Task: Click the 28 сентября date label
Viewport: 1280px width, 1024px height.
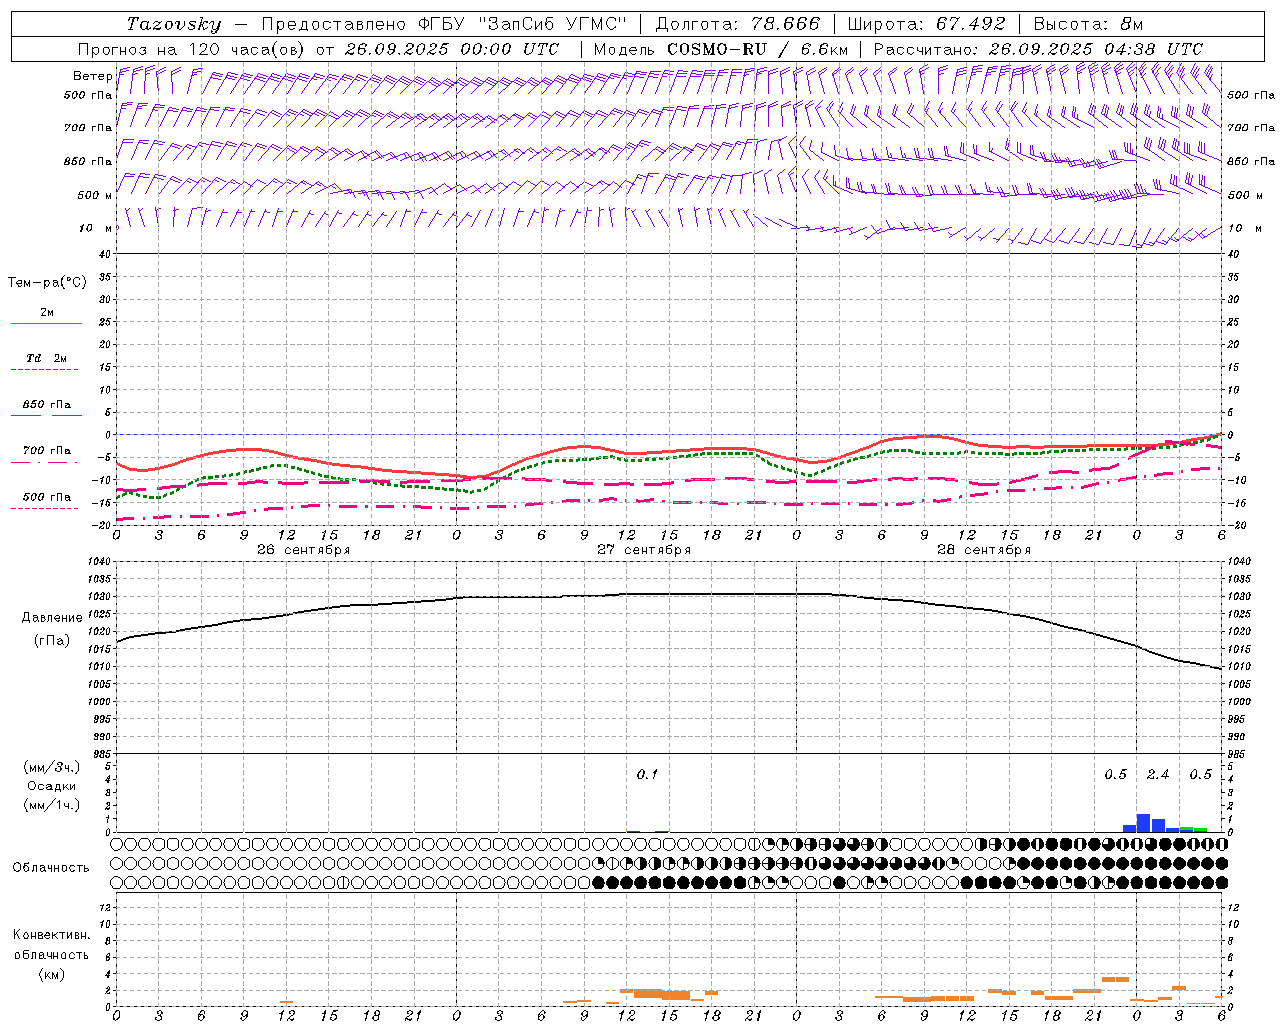Action: pyautogui.click(x=983, y=550)
